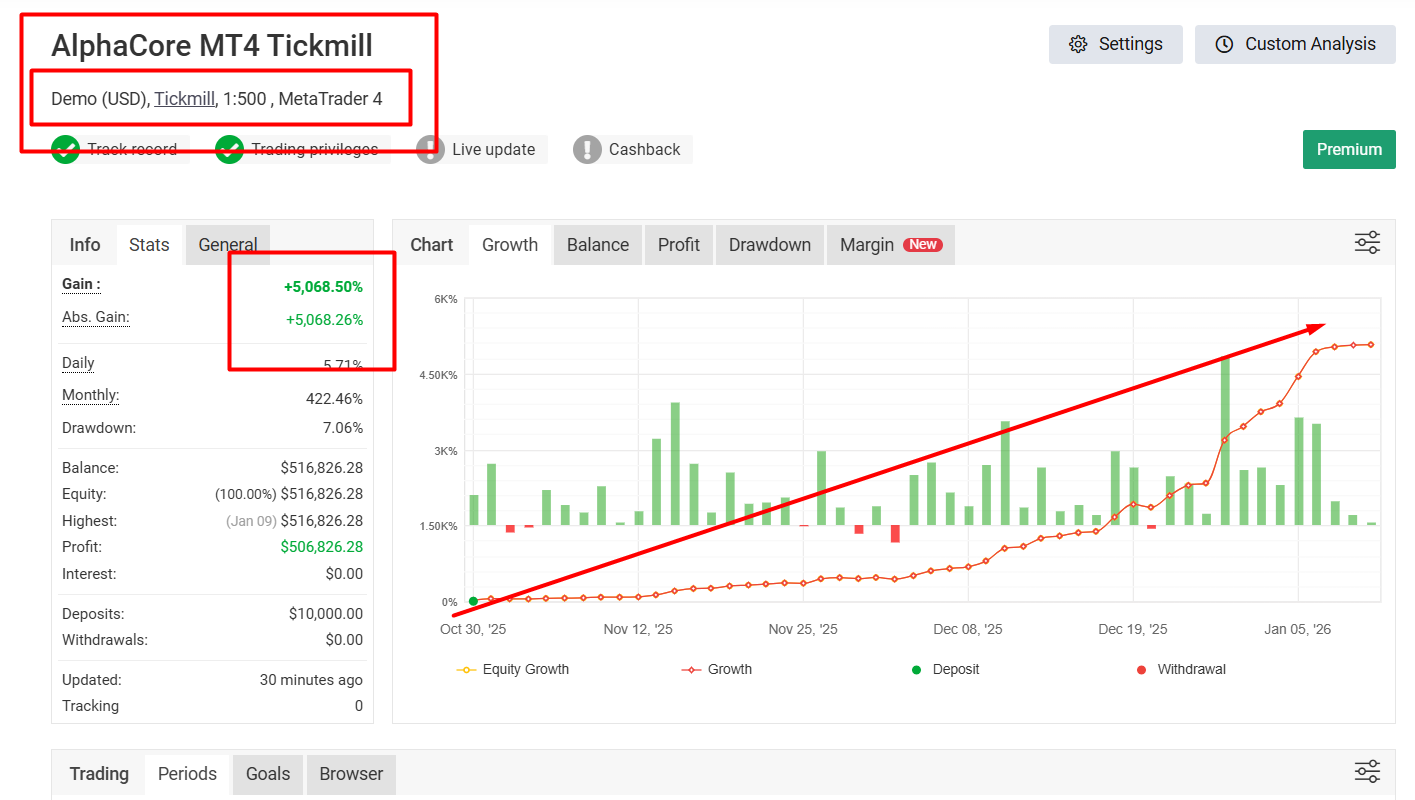Switch chart to the Profit tab
Viewport: 1415px width, 800px height.
pyautogui.click(x=679, y=245)
